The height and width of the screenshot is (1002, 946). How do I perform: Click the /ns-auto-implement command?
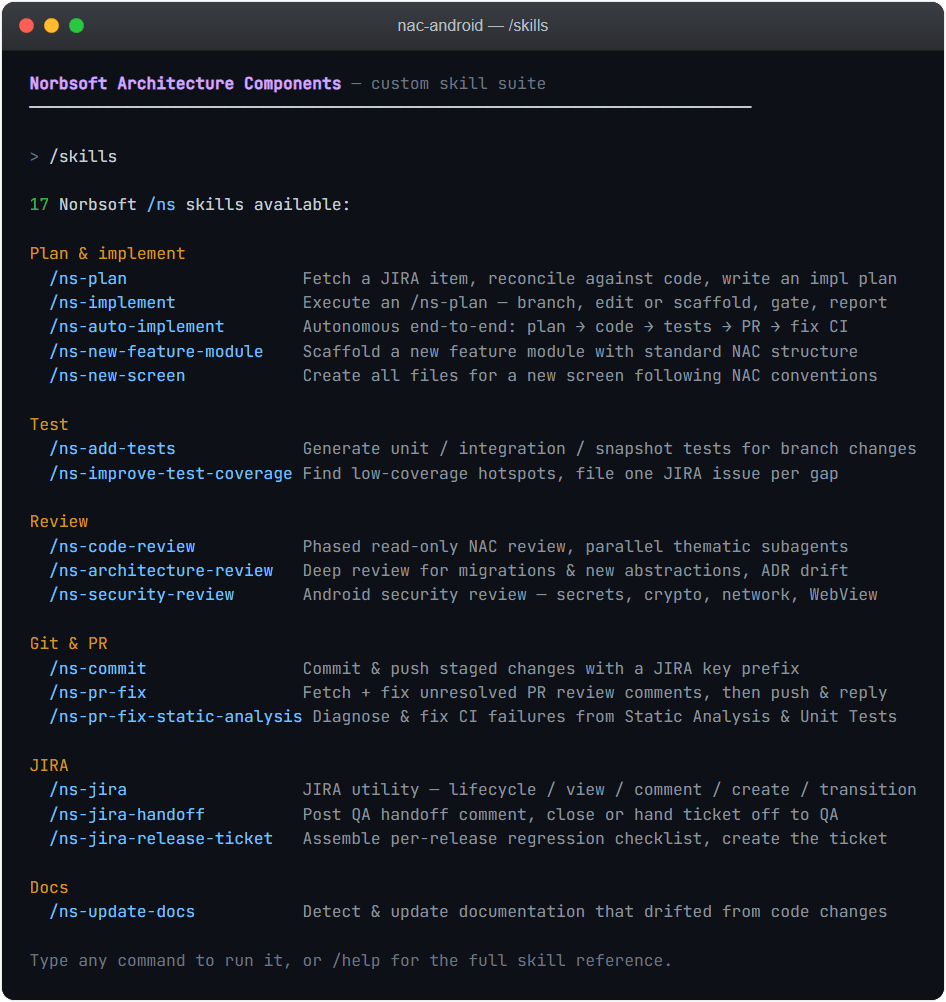coord(137,327)
